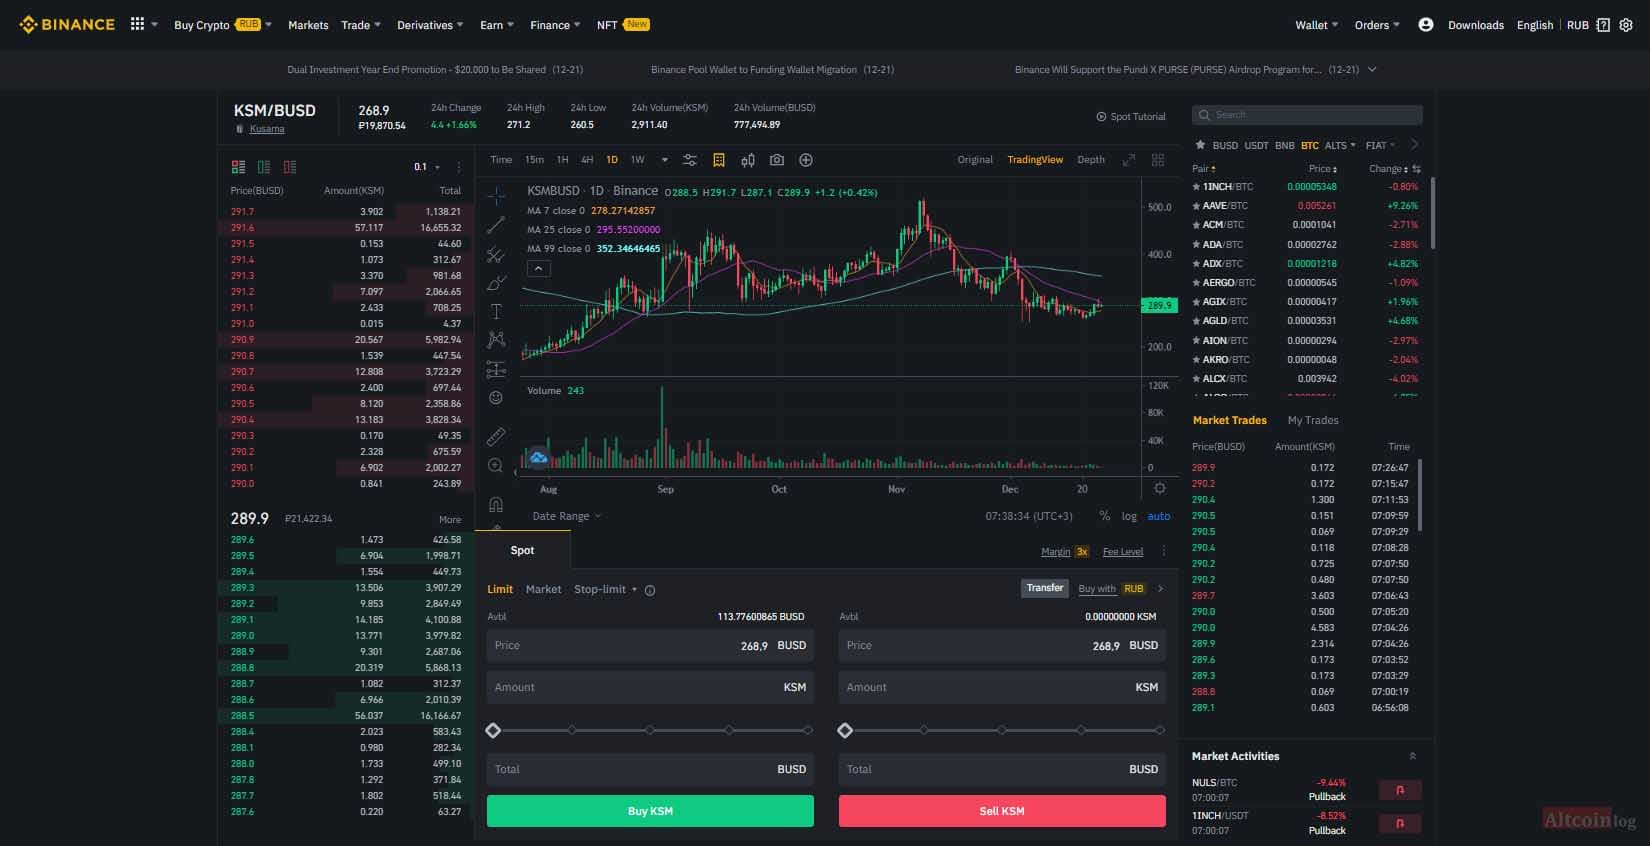Collapse the moving average indicator legend
The image size is (1650, 846).
click(538, 268)
